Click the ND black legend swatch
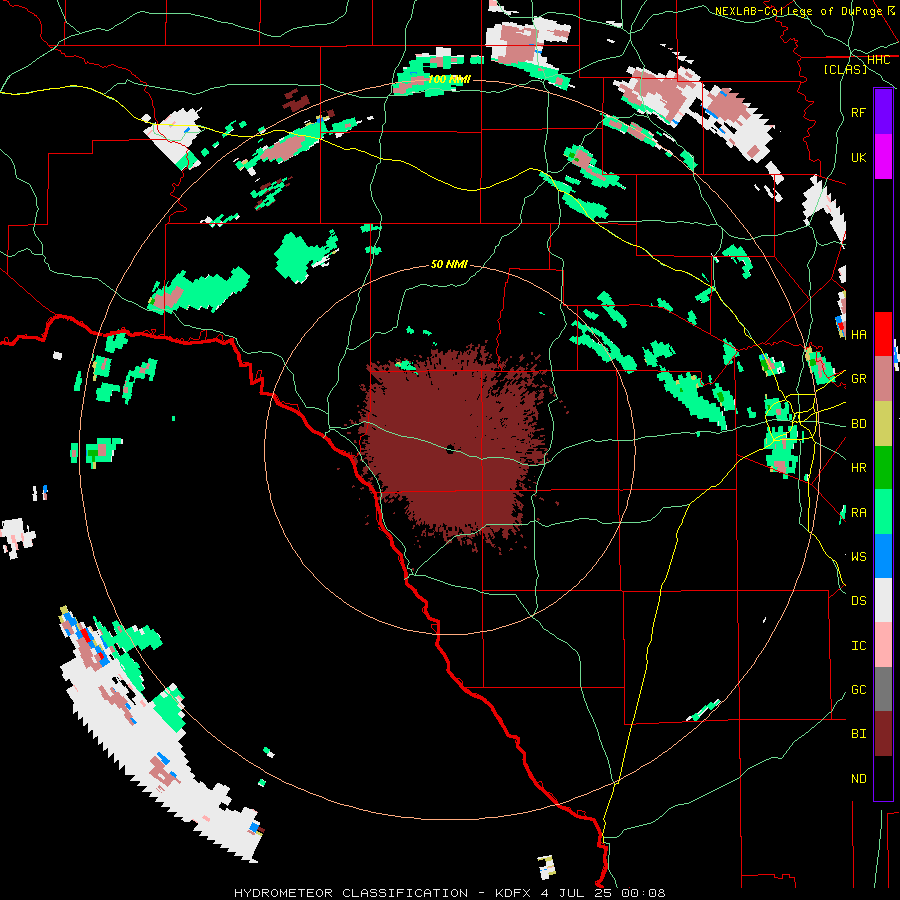This screenshot has width=900, height=900. (883, 778)
